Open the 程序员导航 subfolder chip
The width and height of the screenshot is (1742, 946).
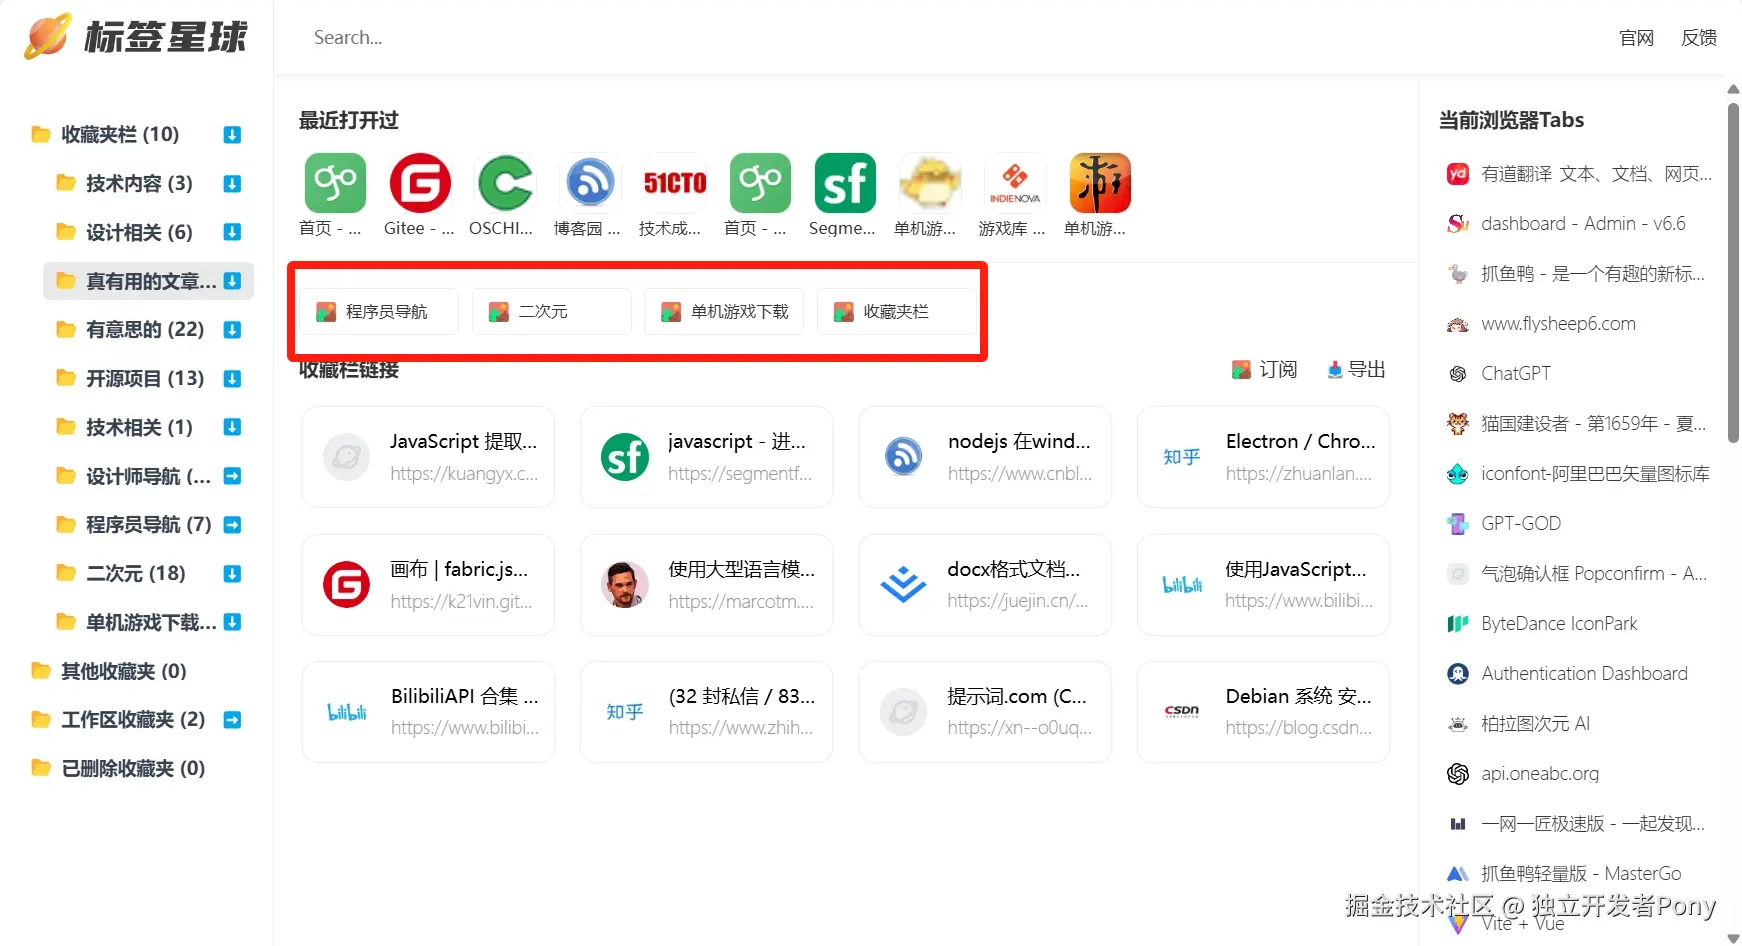click(x=380, y=312)
